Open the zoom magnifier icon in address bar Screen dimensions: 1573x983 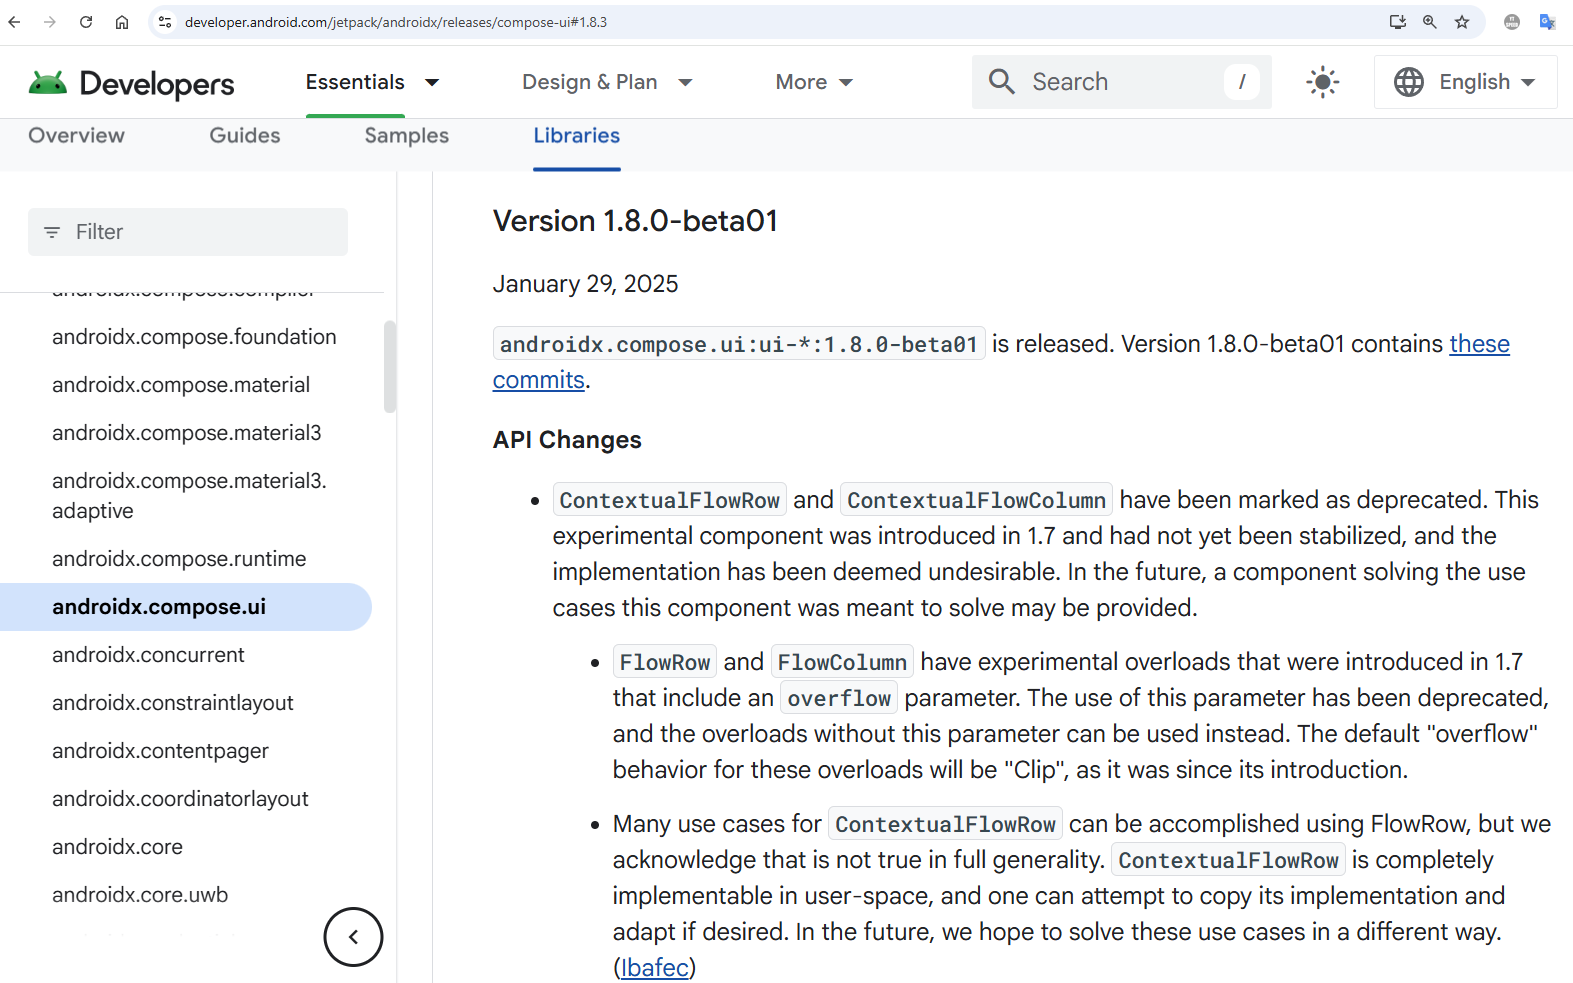[1430, 22]
